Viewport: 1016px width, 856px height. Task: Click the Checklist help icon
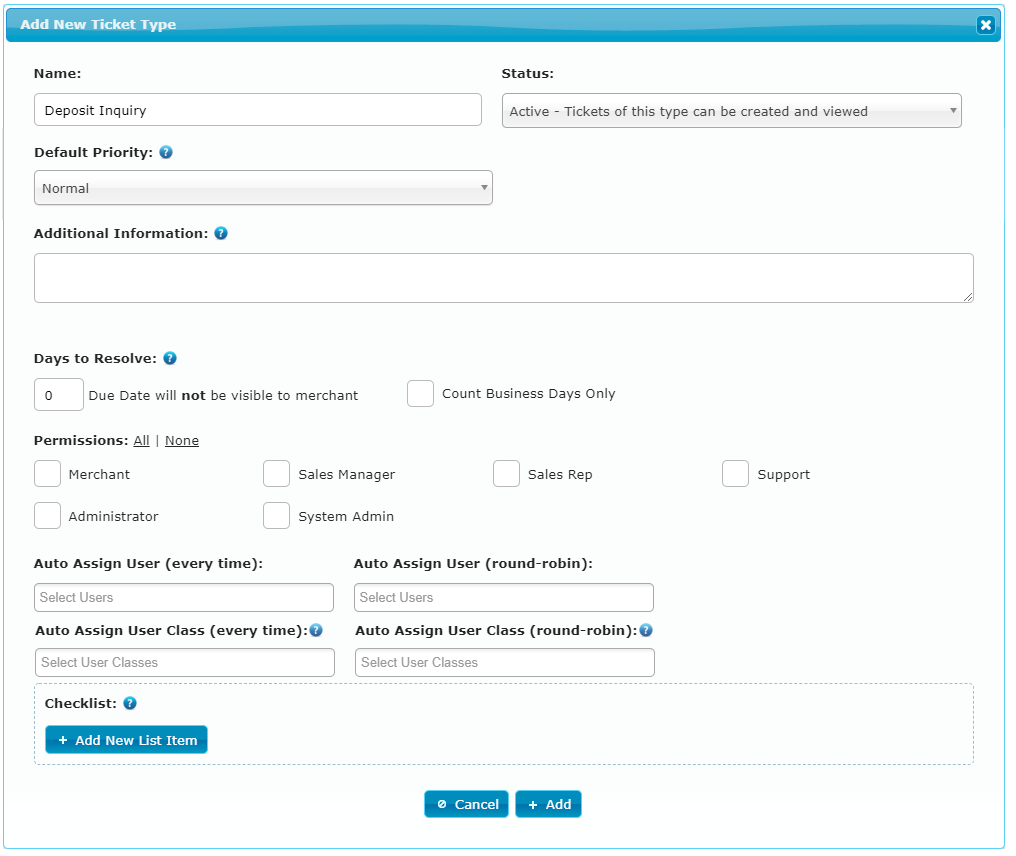click(130, 703)
